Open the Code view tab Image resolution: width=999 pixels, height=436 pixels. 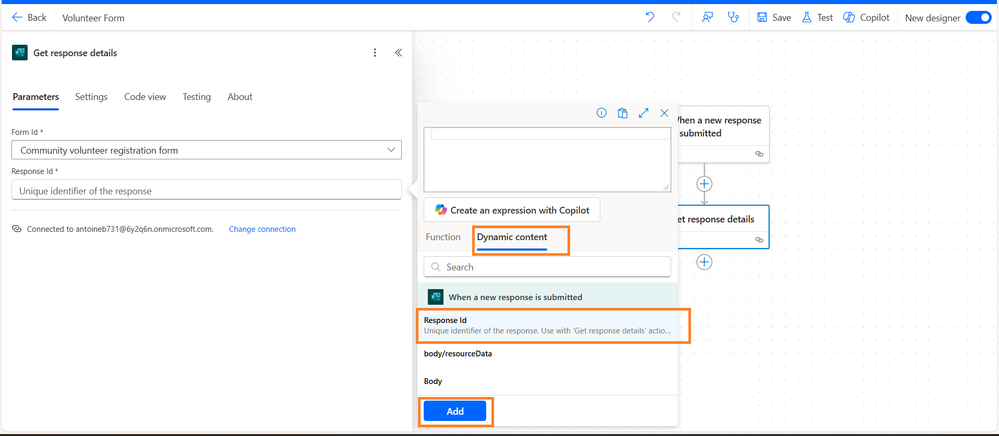coord(145,97)
